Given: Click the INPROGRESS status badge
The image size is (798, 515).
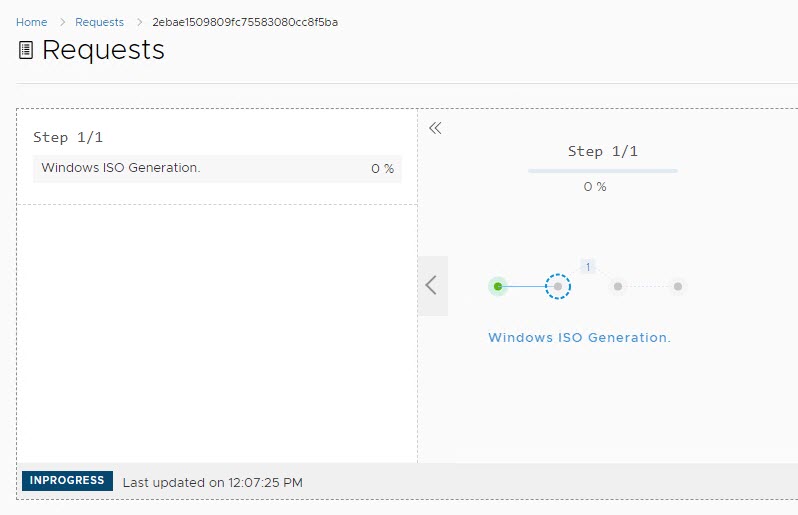Looking at the screenshot, I should 67,481.
